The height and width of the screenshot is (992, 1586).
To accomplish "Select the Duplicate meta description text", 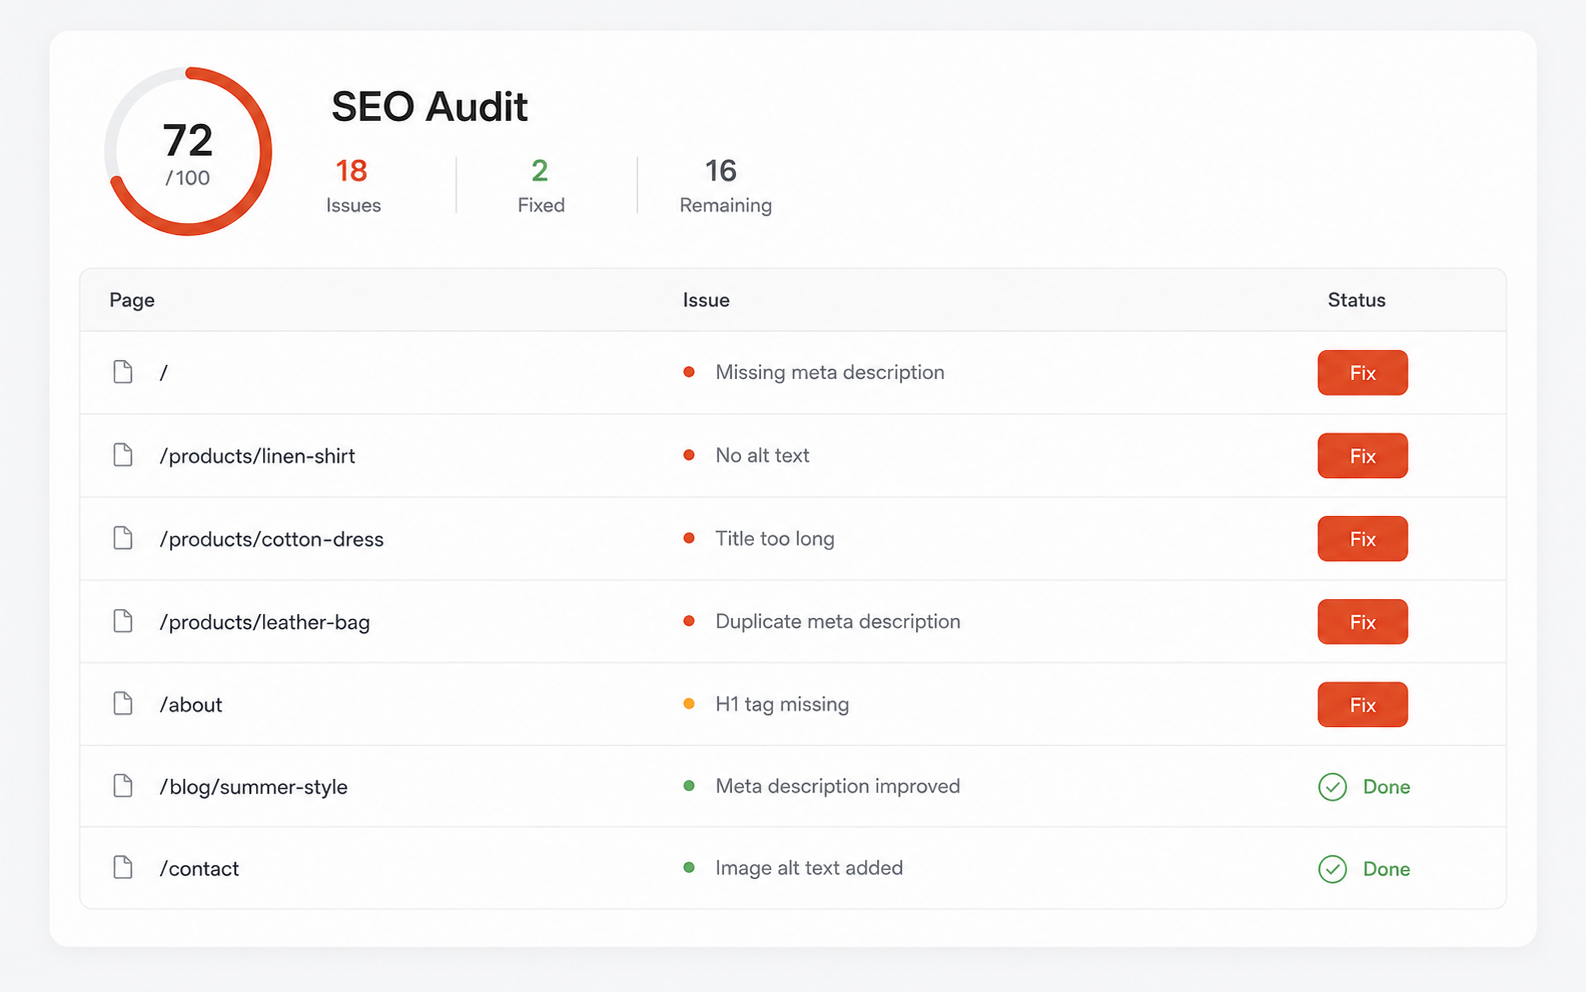I will 837,621.
